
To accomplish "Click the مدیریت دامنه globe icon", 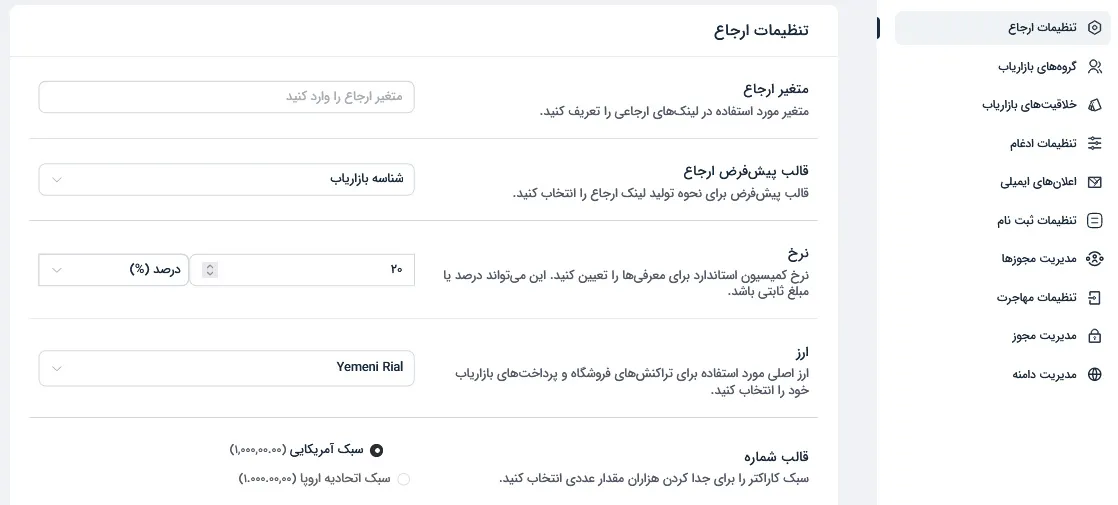I will click(x=1094, y=374).
